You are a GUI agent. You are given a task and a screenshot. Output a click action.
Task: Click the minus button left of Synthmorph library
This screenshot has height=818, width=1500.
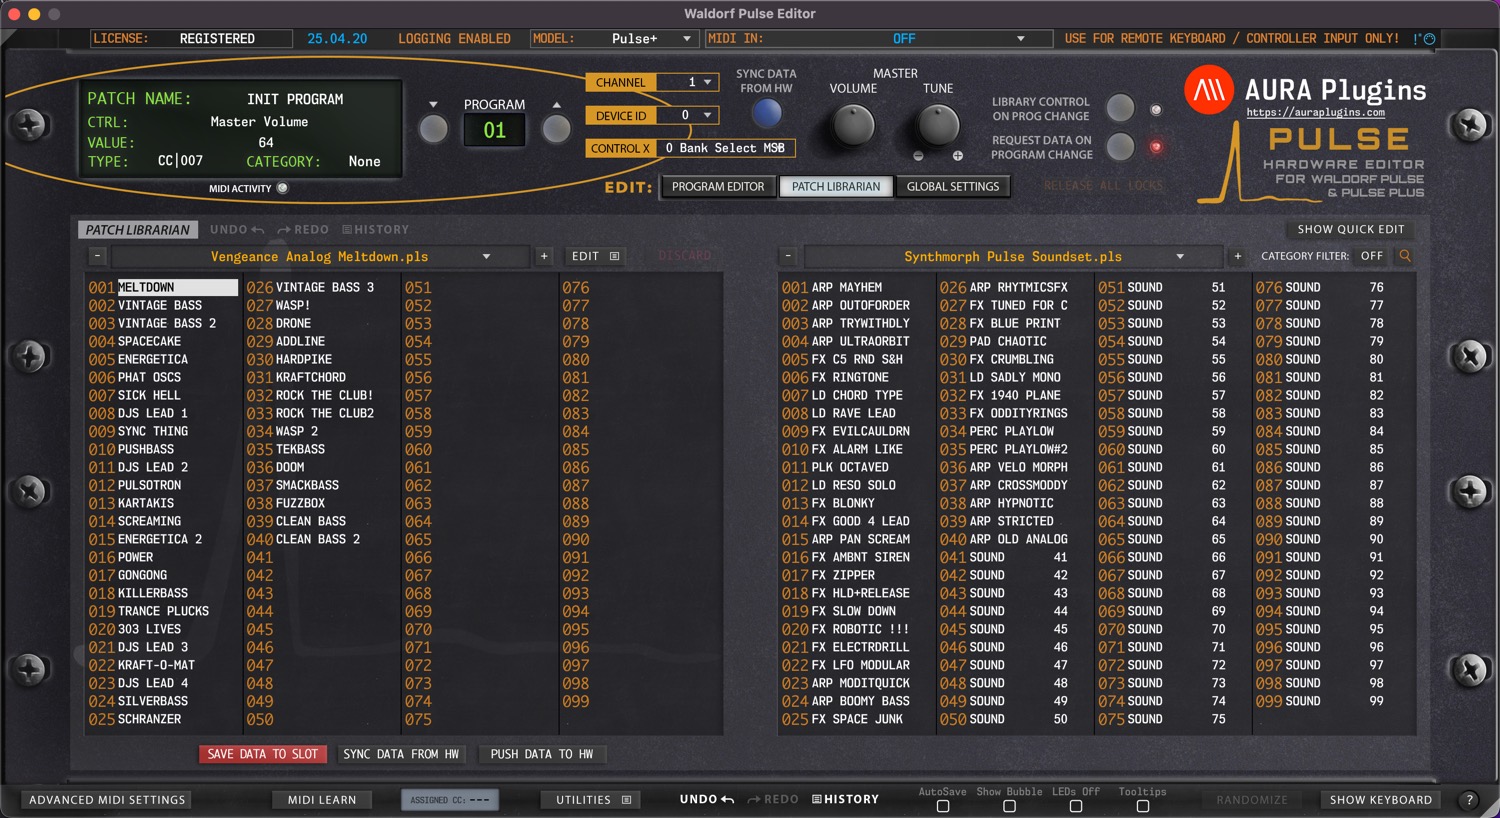[x=788, y=257]
